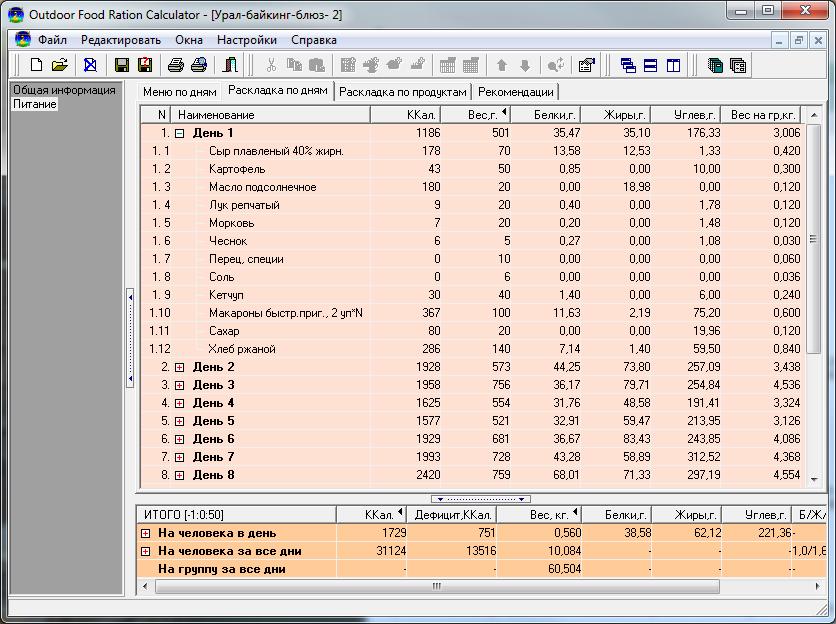Expand the День 3 row
Viewport: 836px width, 624px height.
coord(180,386)
